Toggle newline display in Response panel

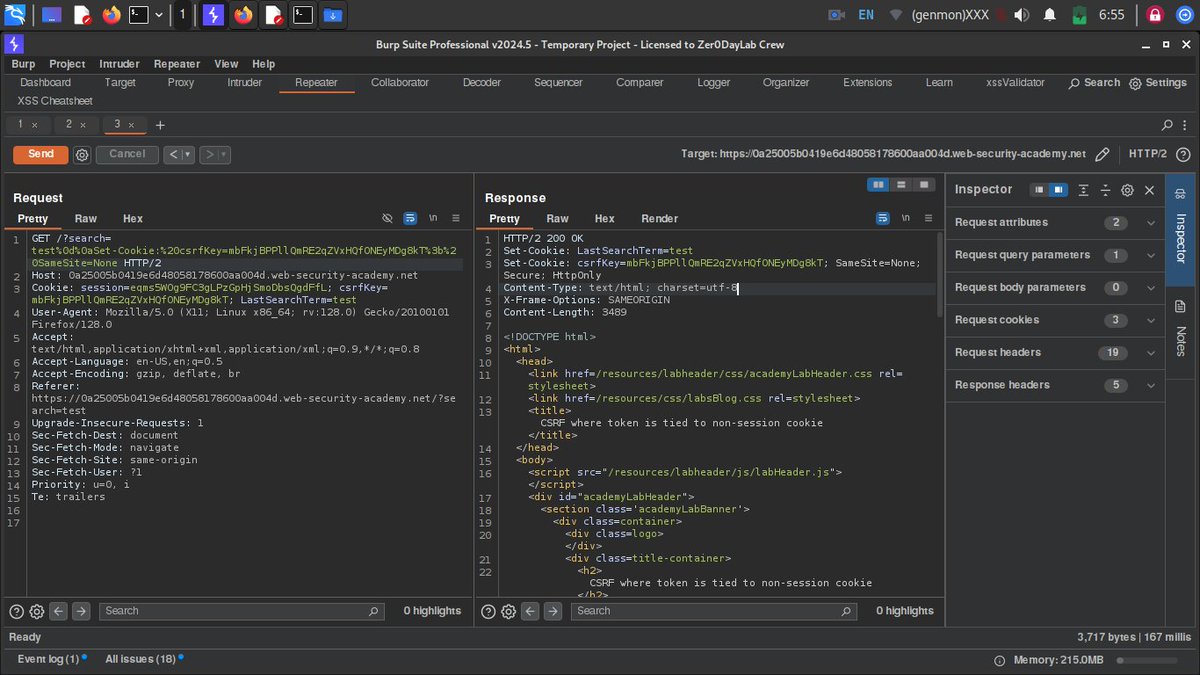click(905, 218)
